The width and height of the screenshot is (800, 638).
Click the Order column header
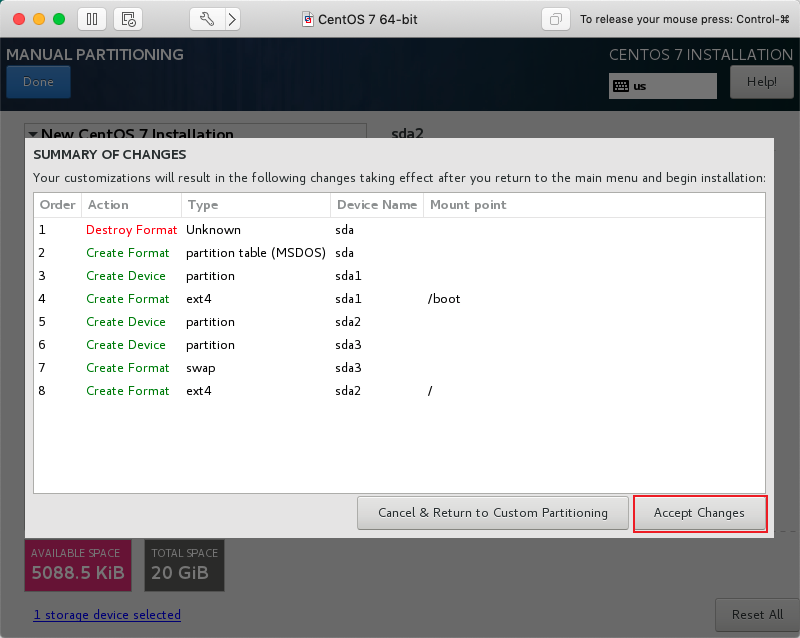pyautogui.click(x=58, y=205)
